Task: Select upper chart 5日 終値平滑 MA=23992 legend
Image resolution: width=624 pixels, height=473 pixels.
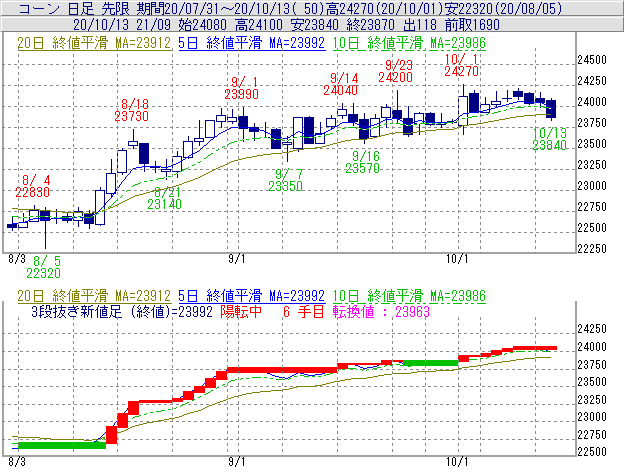Action: pyautogui.click(x=252, y=43)
